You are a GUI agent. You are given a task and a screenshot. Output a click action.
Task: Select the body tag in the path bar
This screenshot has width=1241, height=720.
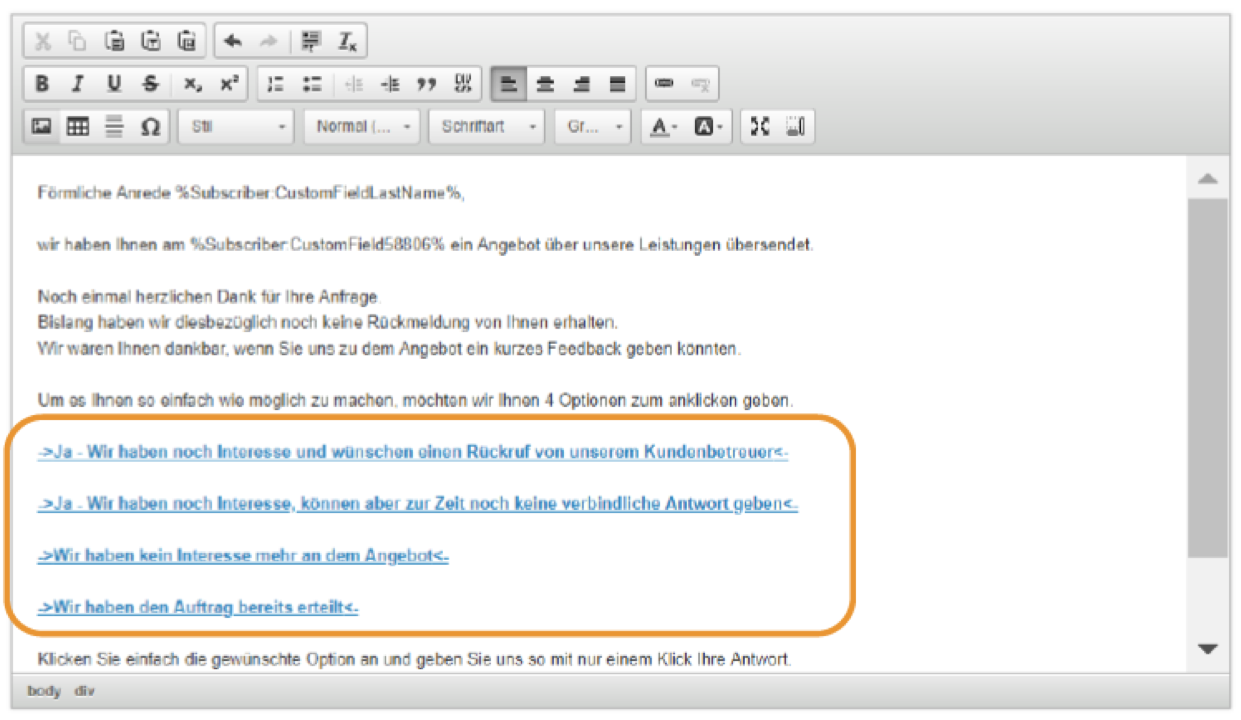click(44, 691)
